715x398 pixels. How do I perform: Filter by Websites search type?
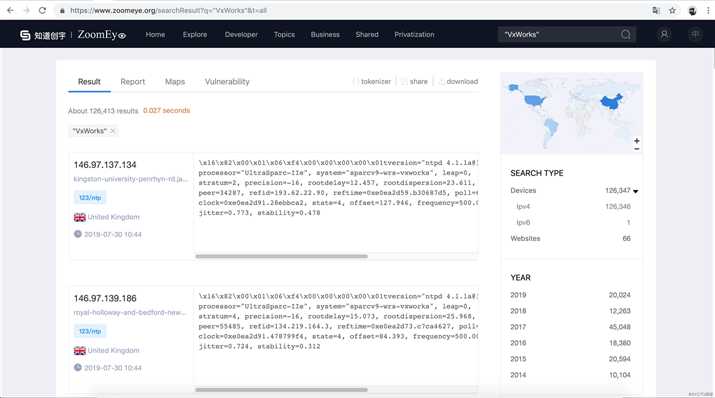525,238
